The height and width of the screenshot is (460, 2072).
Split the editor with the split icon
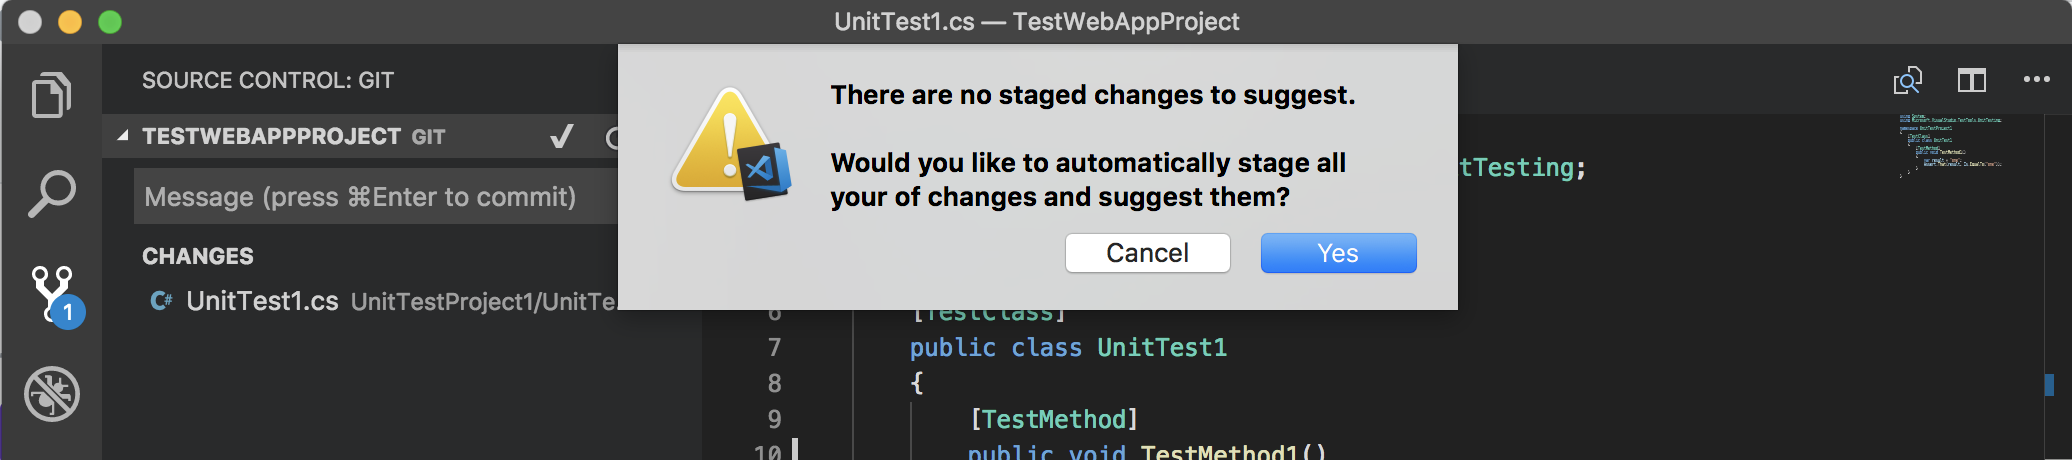click(x=1971, y=80)
